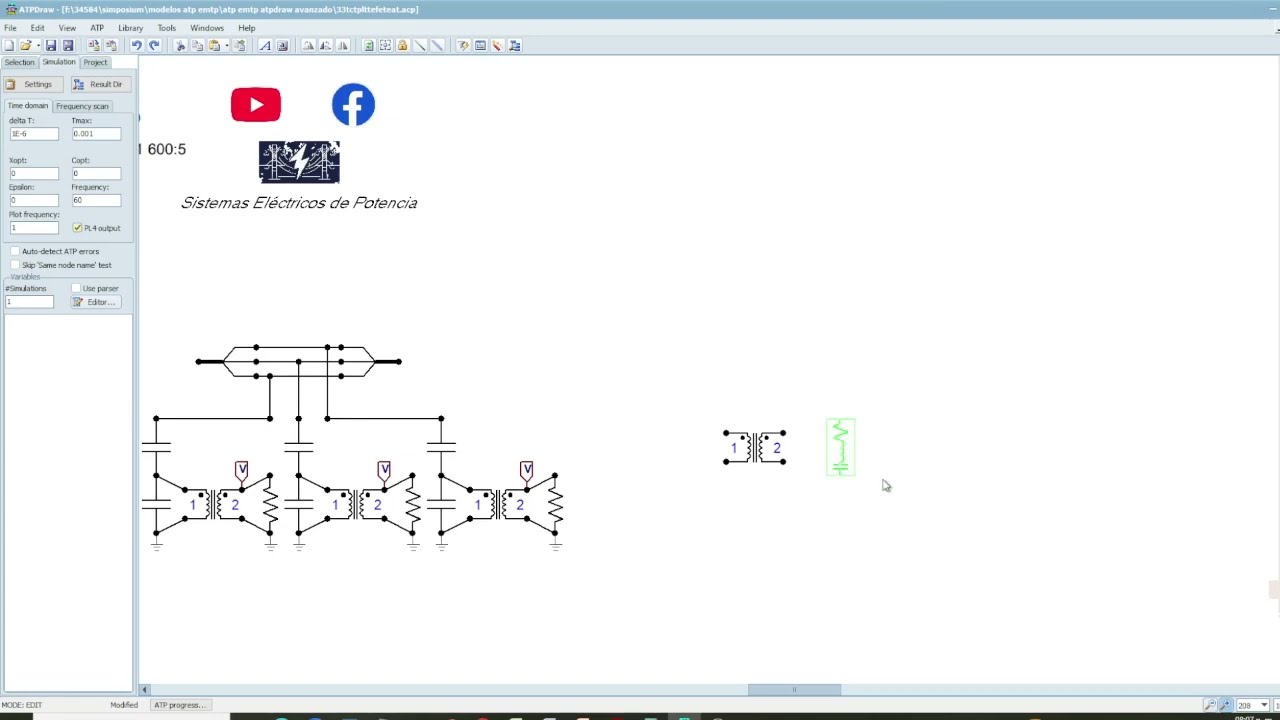Open an existing project file

coord(26,45)
